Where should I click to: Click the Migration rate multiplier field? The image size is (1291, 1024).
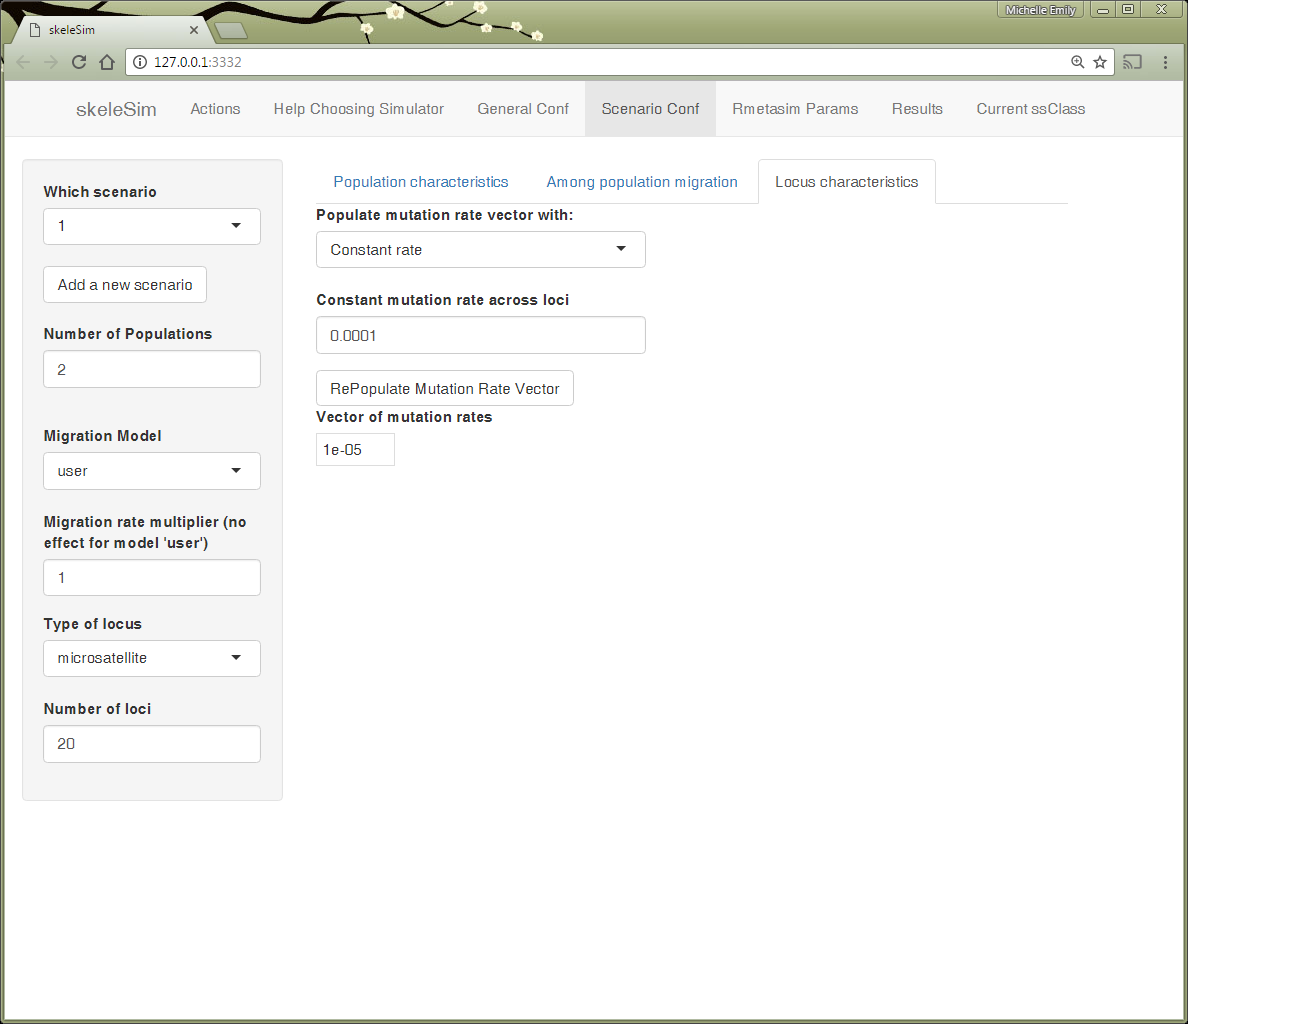click(x=152, y=578)
